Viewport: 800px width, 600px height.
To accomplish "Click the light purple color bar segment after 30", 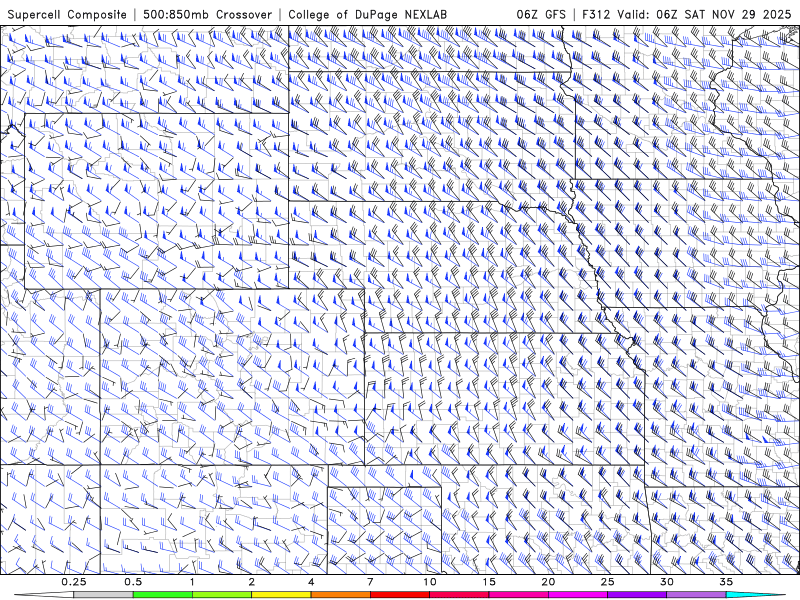I will (x=696, y=595).
